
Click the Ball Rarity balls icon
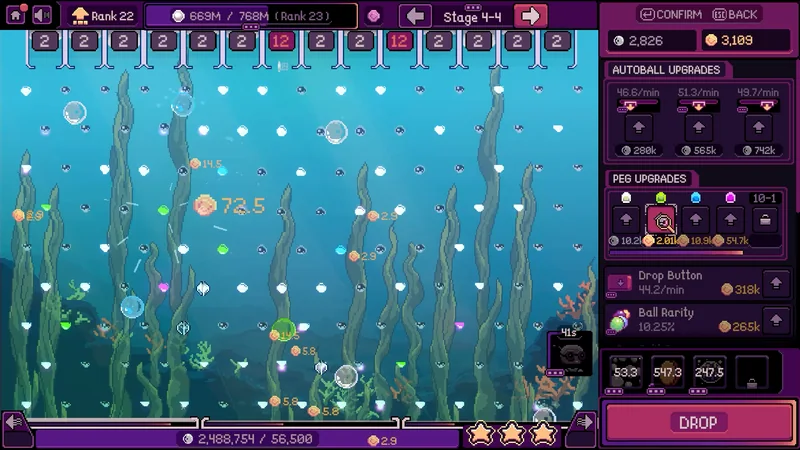(619, 320)
